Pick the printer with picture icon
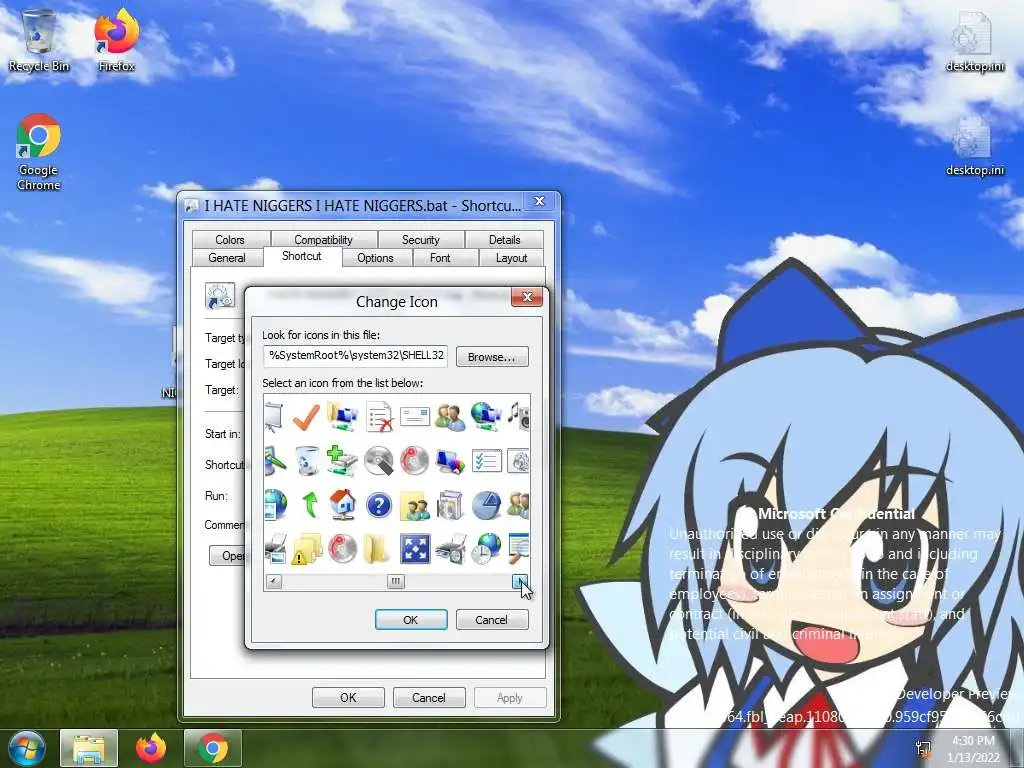1024x768 pixels. (275, 549)
